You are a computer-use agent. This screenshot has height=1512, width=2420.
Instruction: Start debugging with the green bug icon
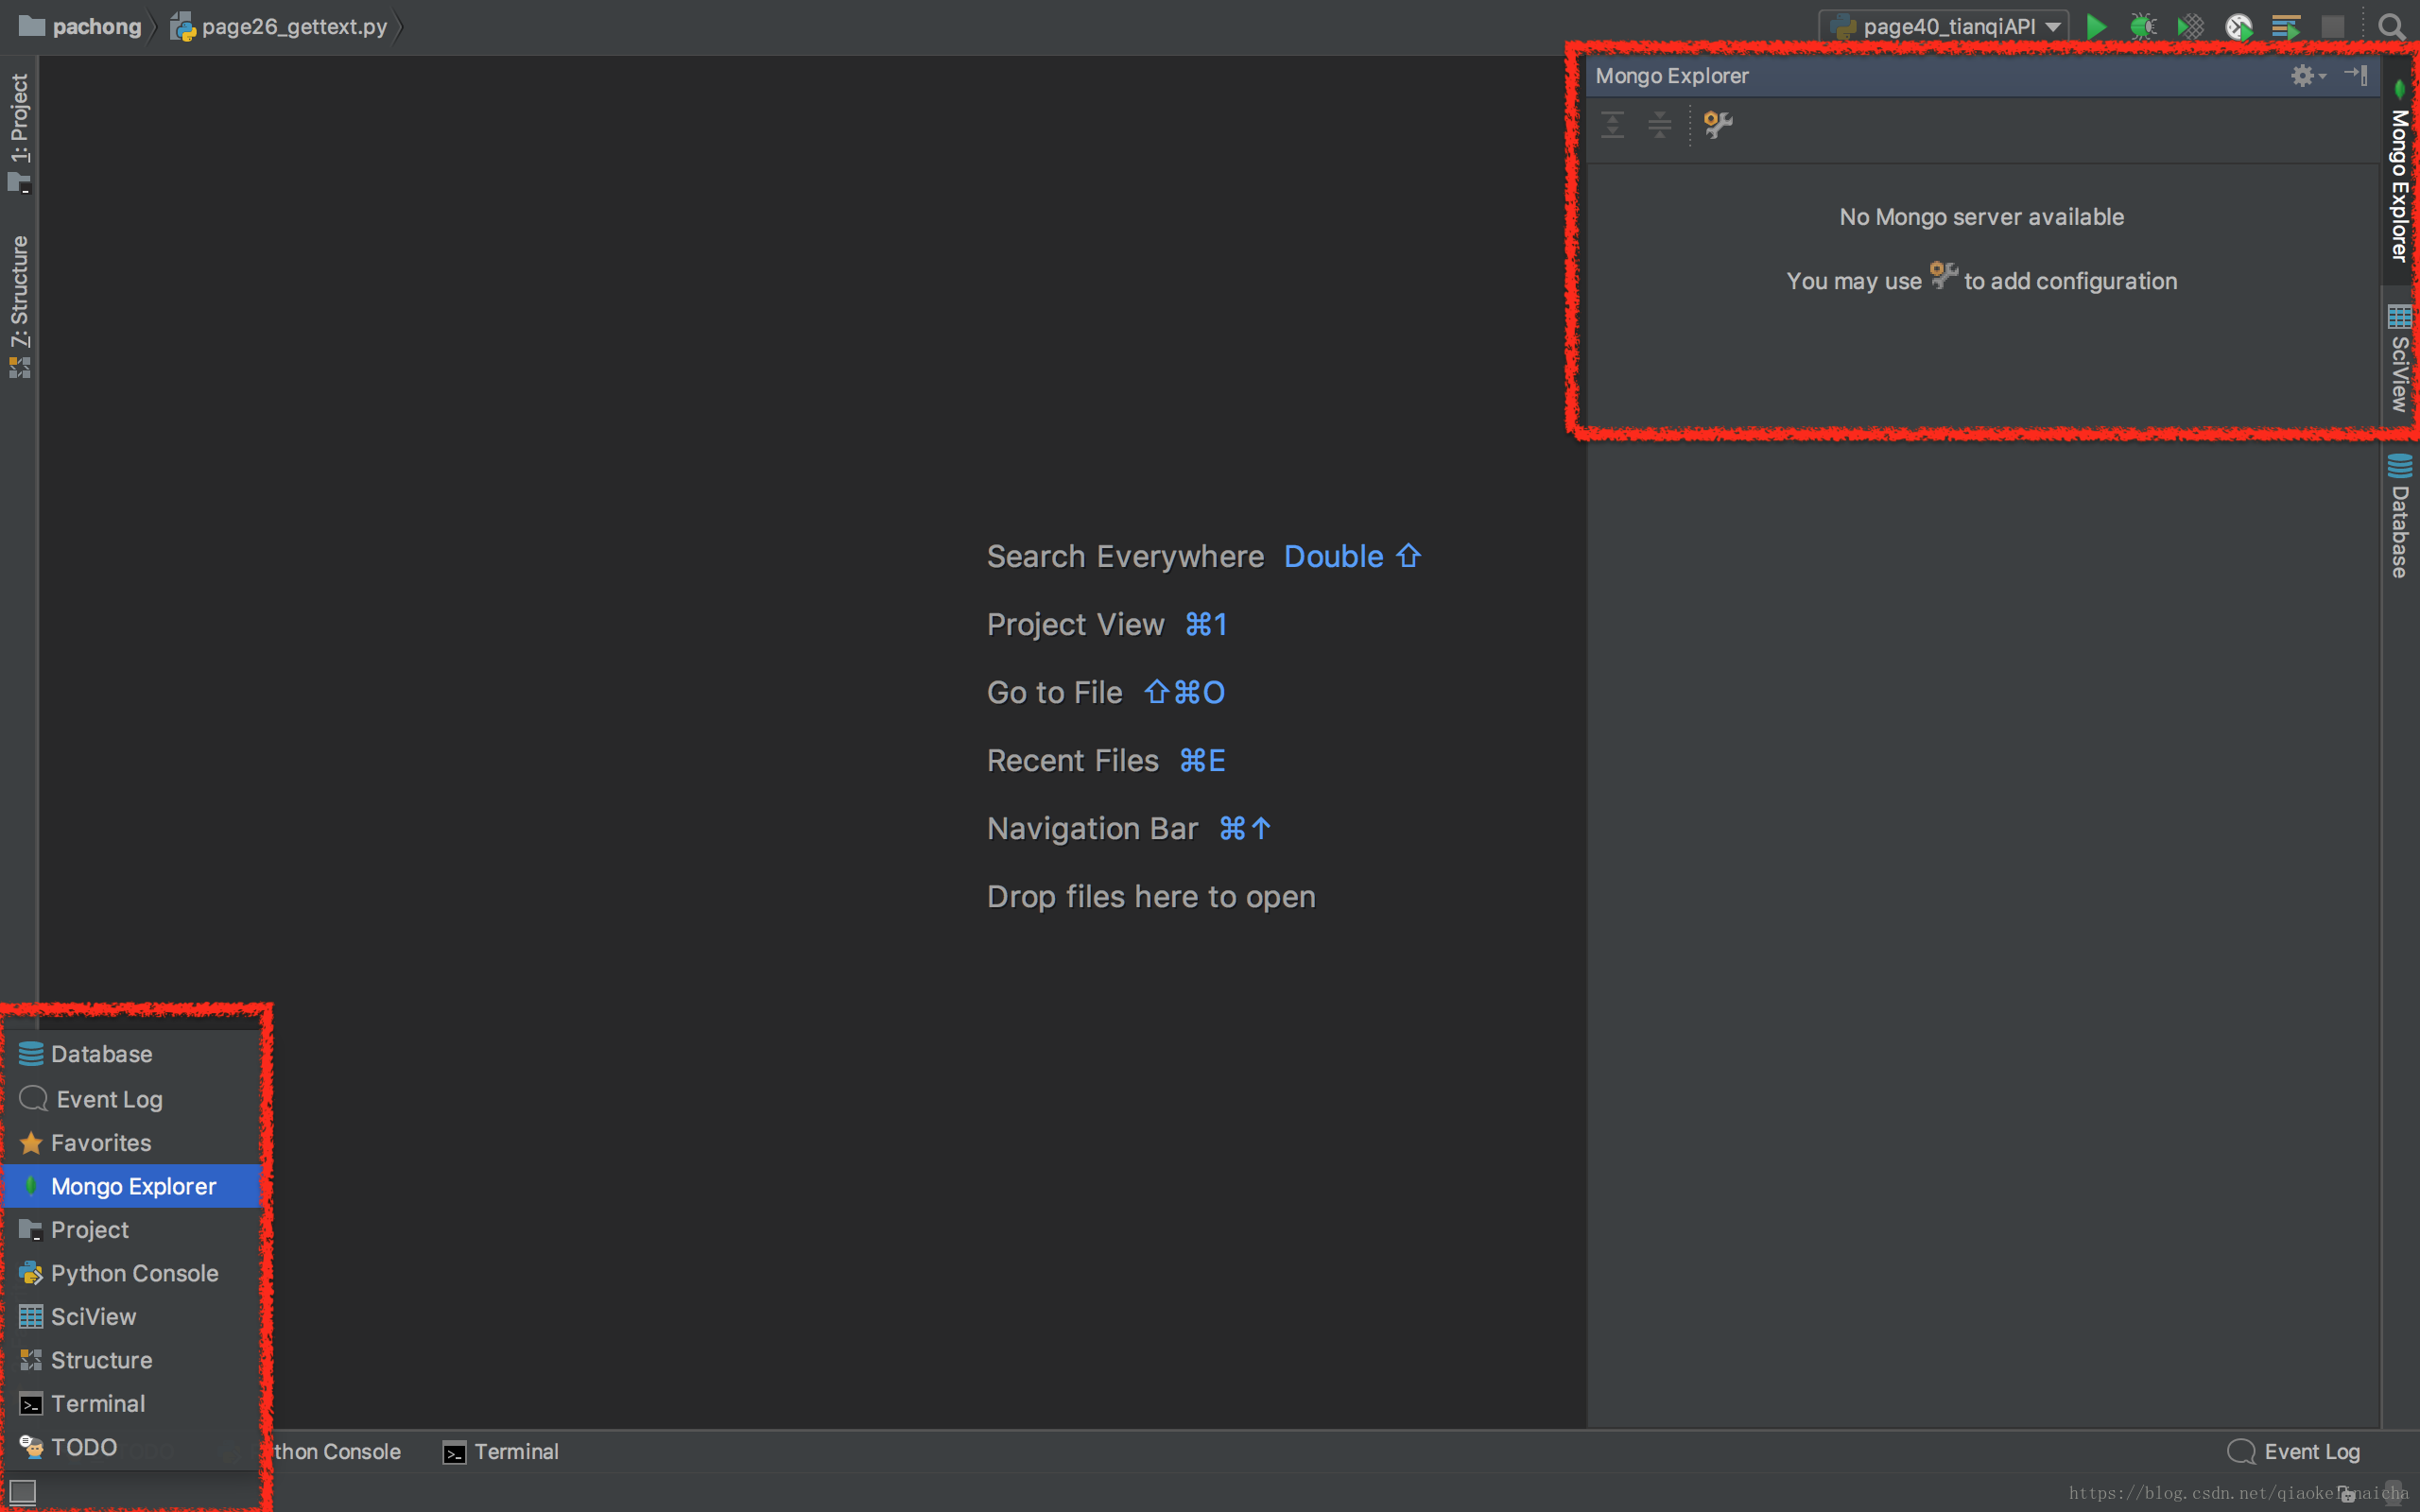point(2142,26)
